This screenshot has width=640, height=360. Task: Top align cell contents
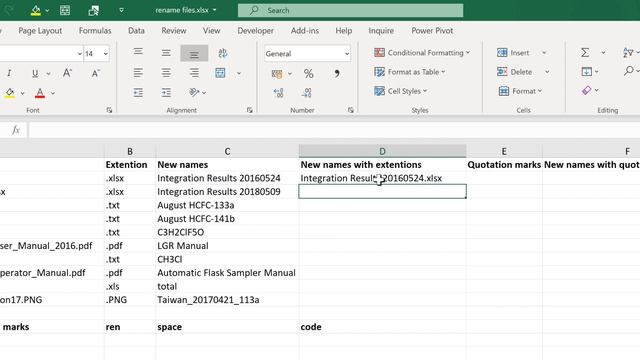138,52
